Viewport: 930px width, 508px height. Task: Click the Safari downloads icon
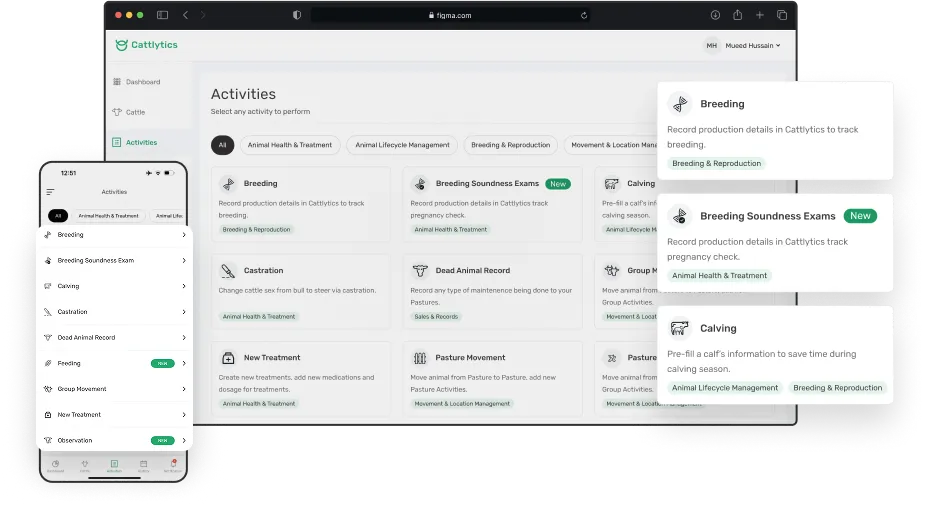click(x=715, y=15)
